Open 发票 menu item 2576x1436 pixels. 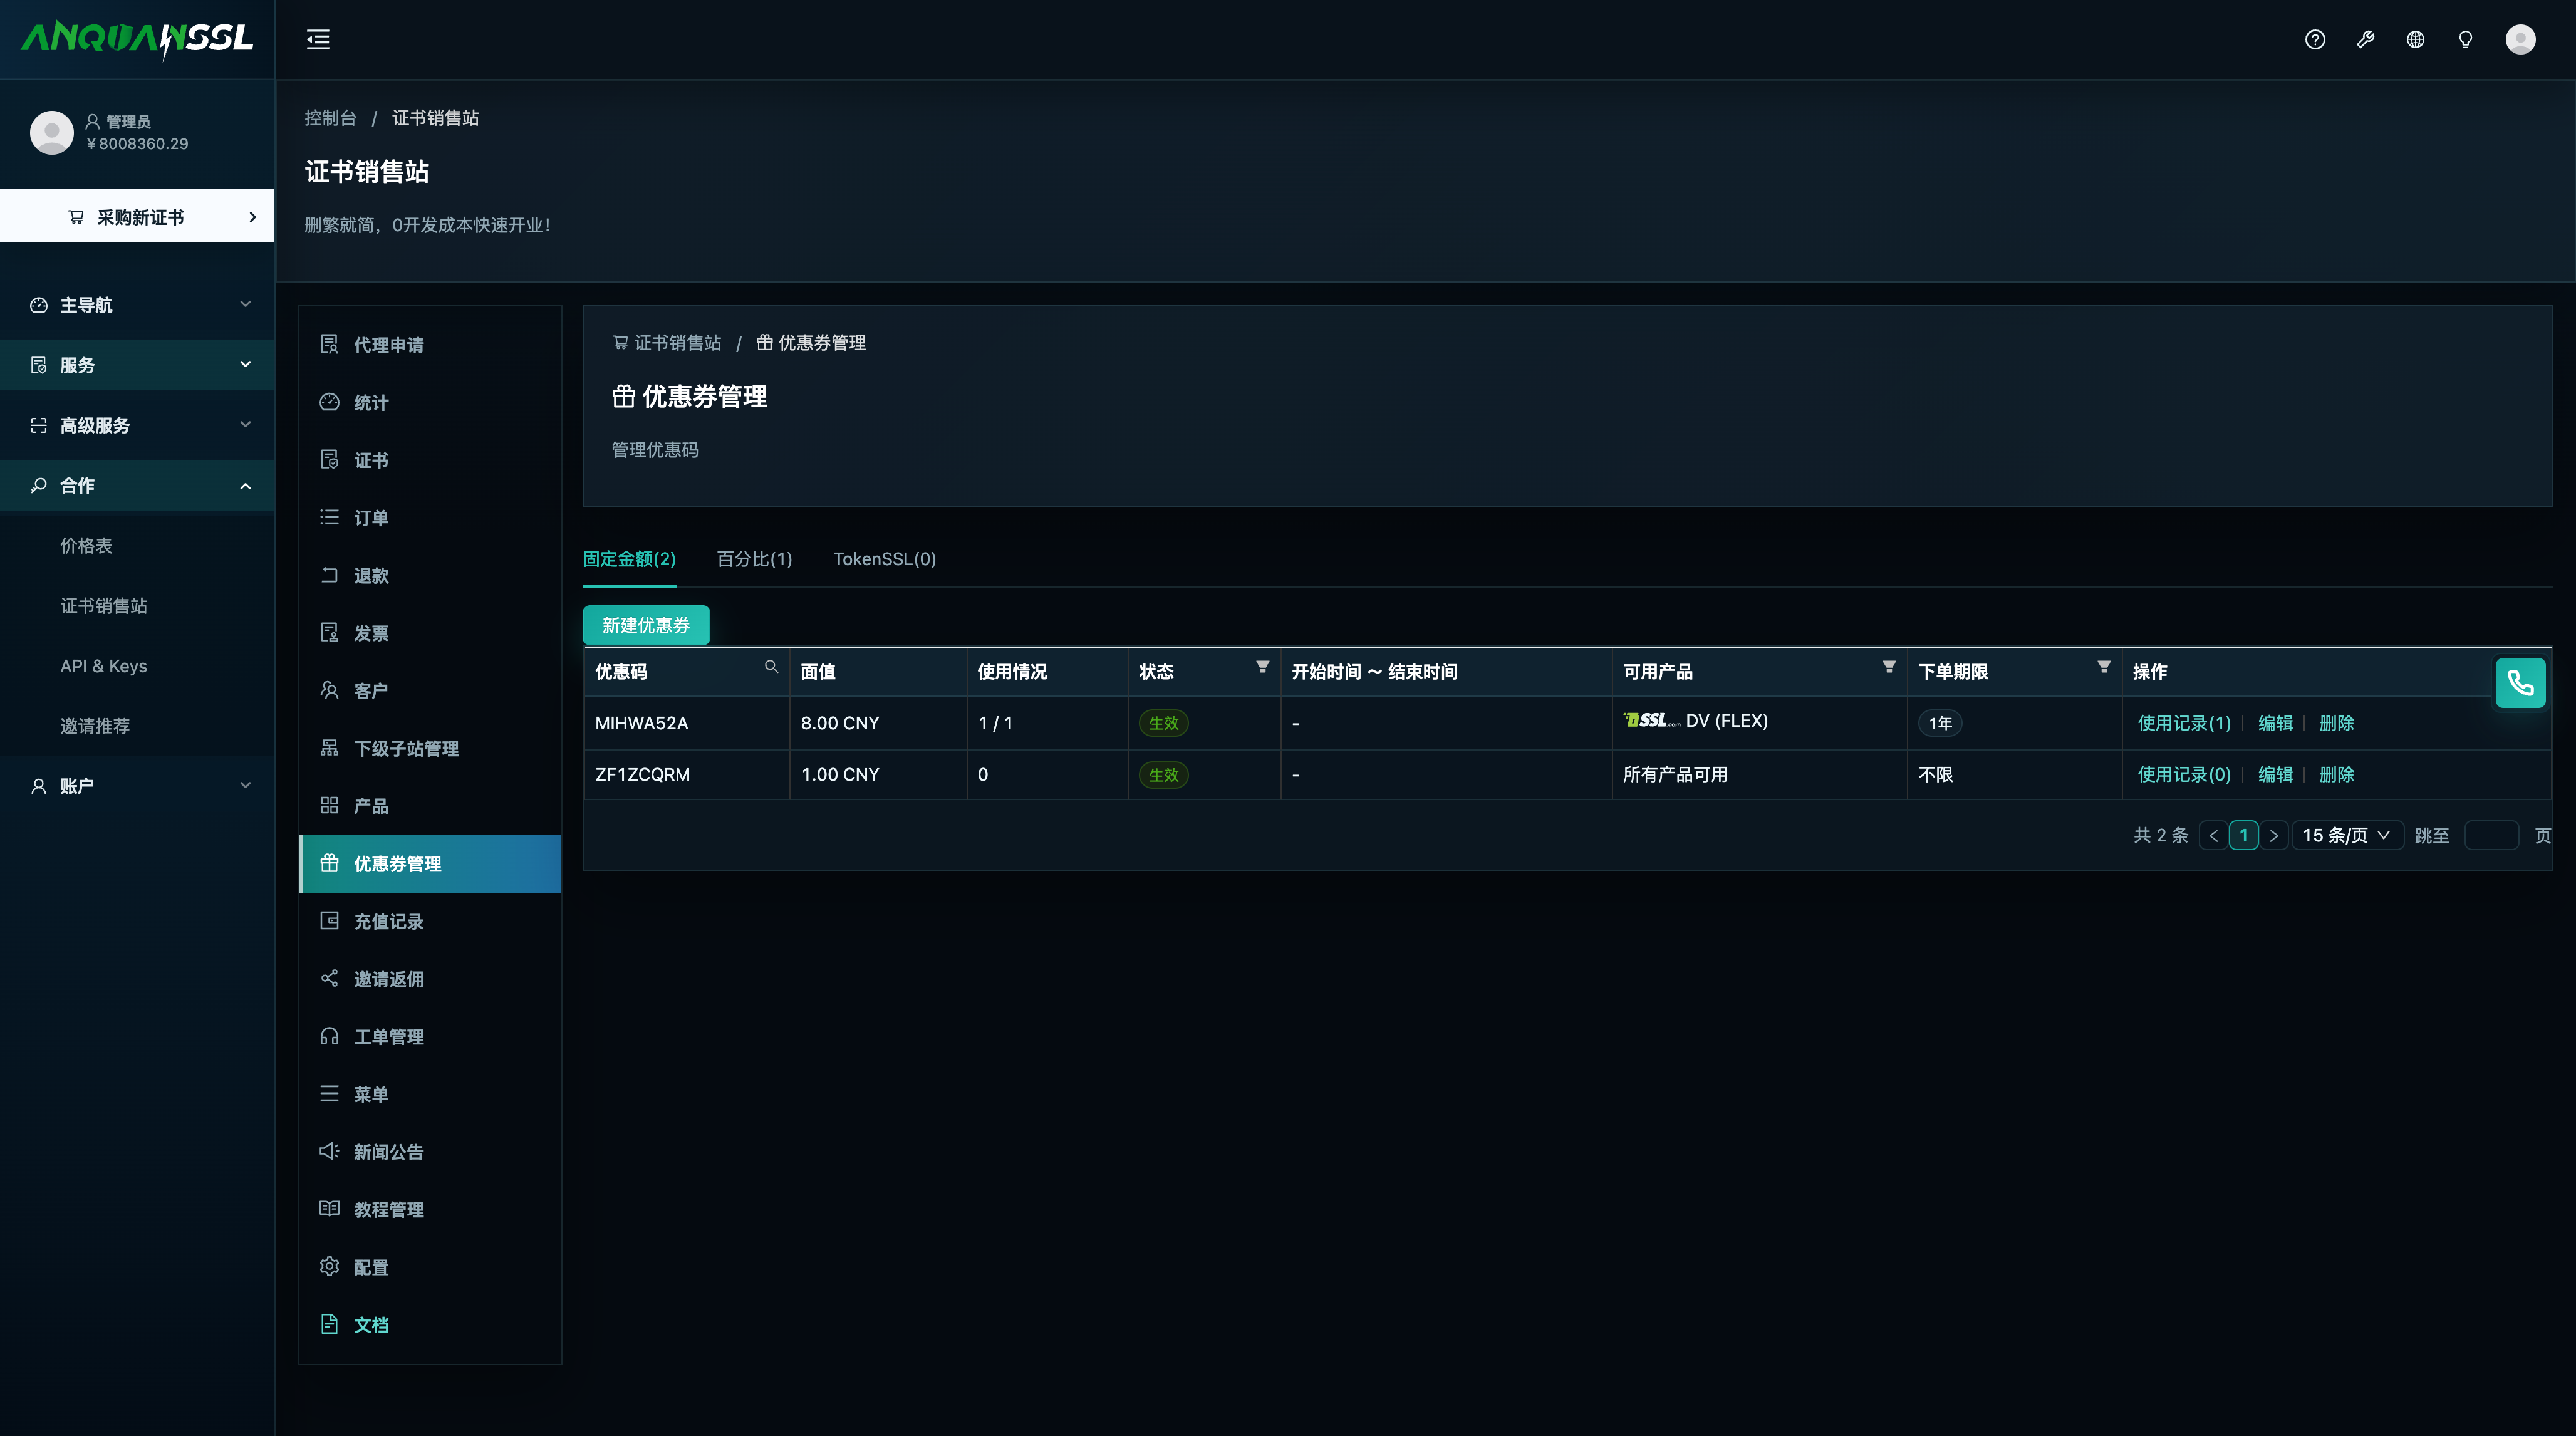pos(430,633)
